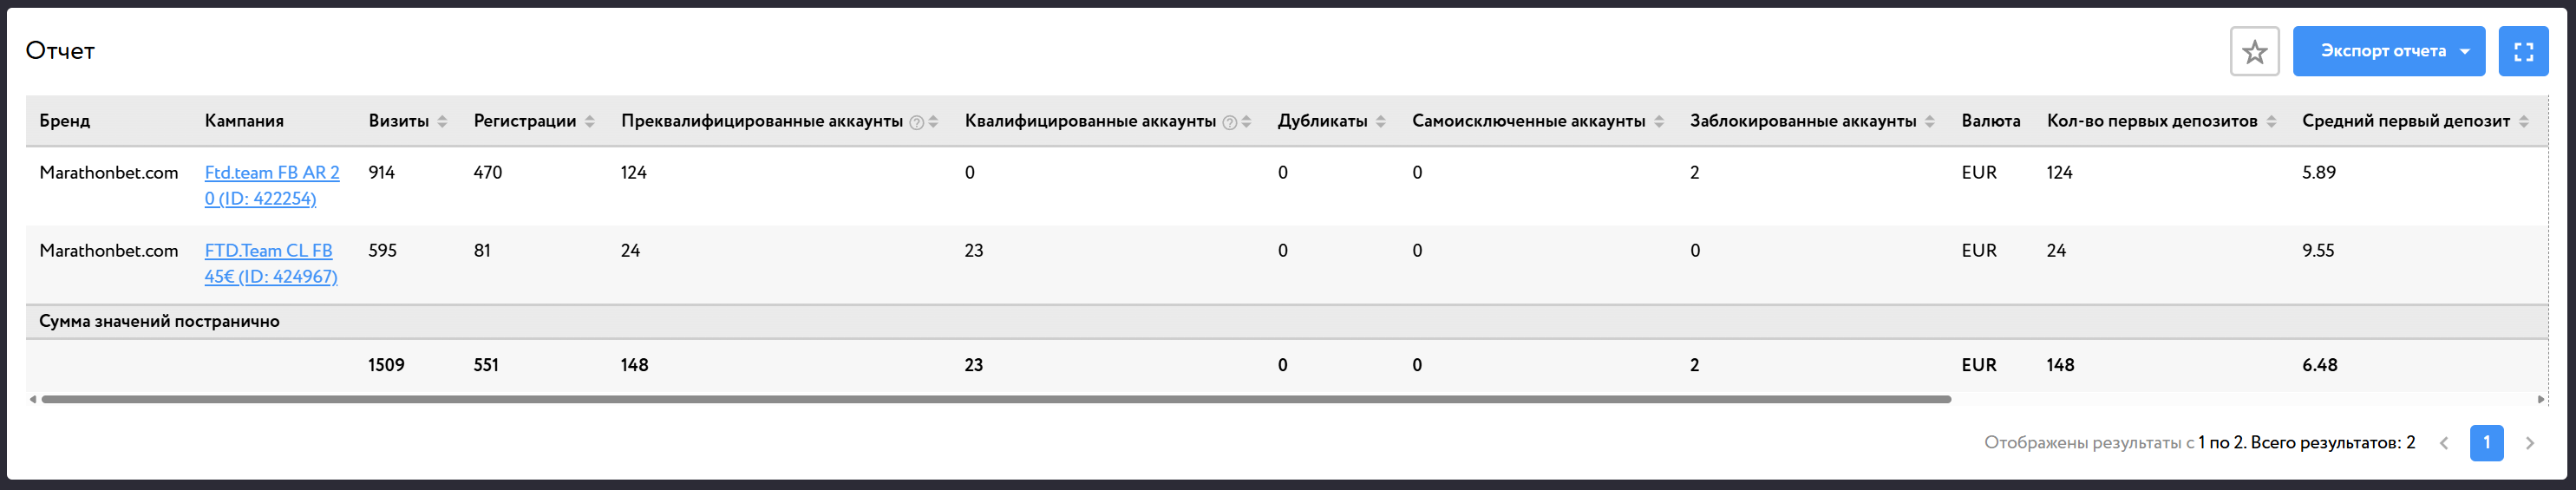This screenshot has height=490, width=2576.
Task: Go to the previous results page arrow
Action: coord(2443,443)
